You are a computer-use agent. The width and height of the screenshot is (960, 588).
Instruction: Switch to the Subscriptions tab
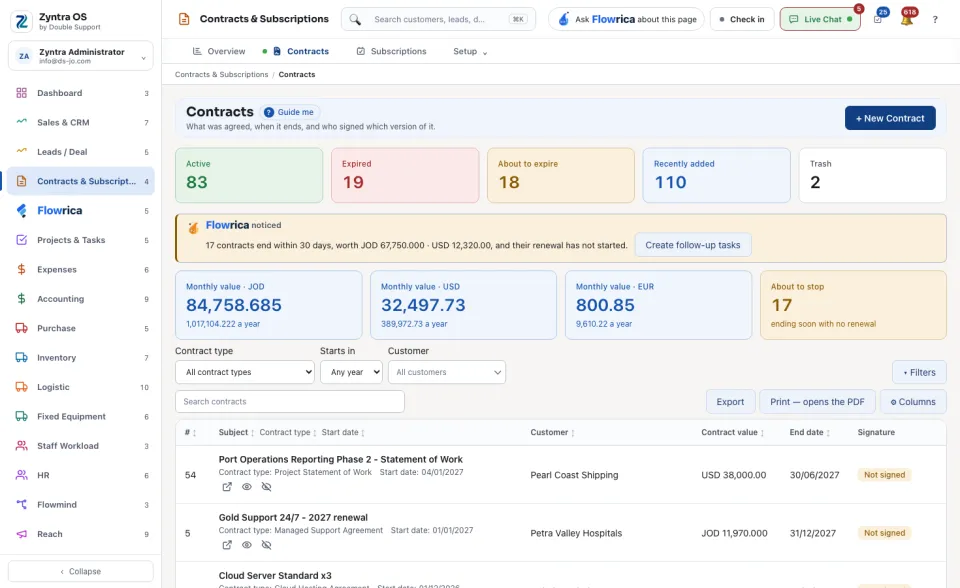pyautogui.click(x=391, y=51)
